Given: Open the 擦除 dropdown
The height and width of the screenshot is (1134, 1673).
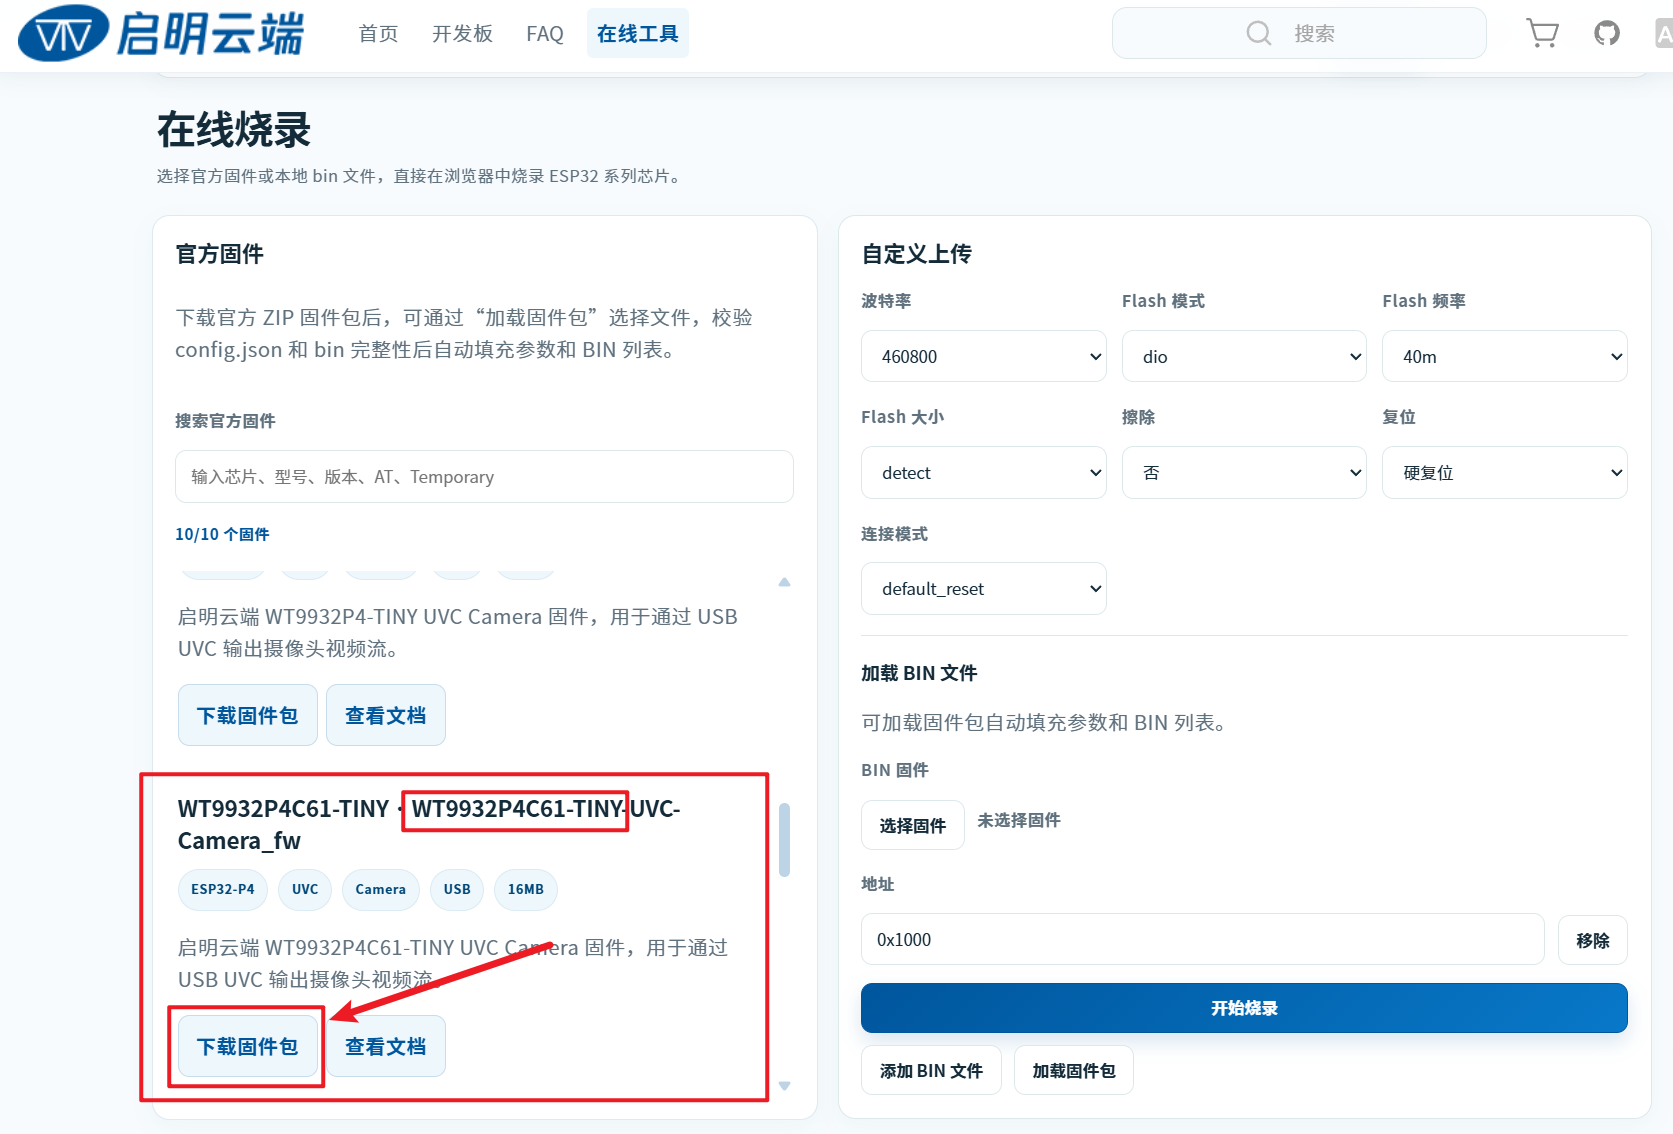Looking at the screenshot, I should (1244, 472).
